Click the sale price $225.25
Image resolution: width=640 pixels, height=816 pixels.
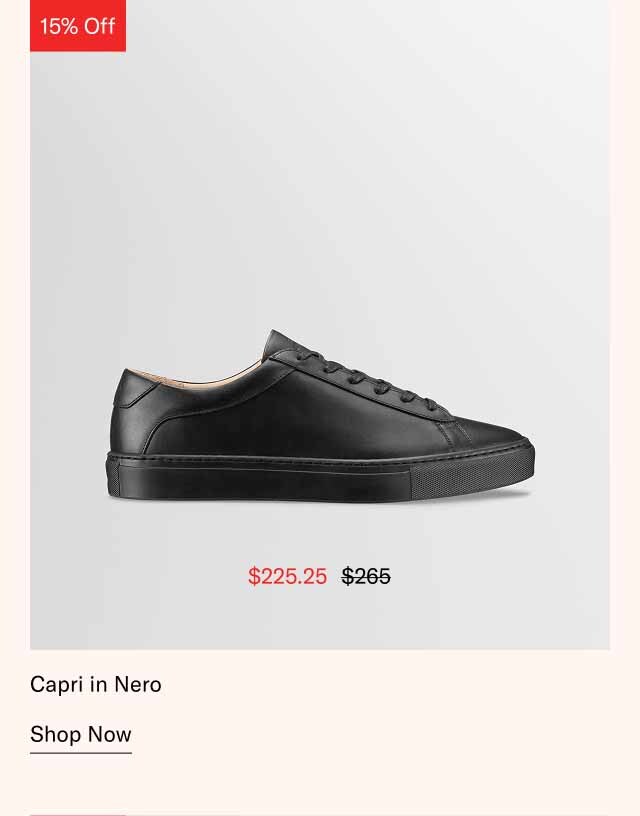click(x=287, y=575)
